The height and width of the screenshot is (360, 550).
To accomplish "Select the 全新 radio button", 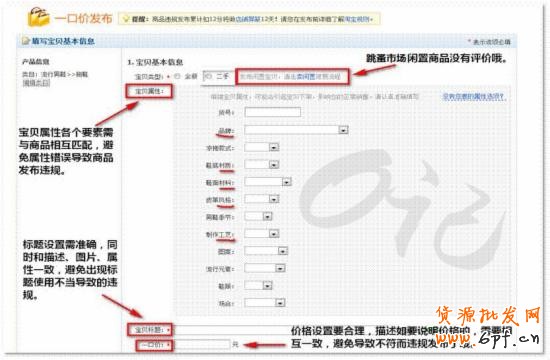I will (x=177, y=76).
